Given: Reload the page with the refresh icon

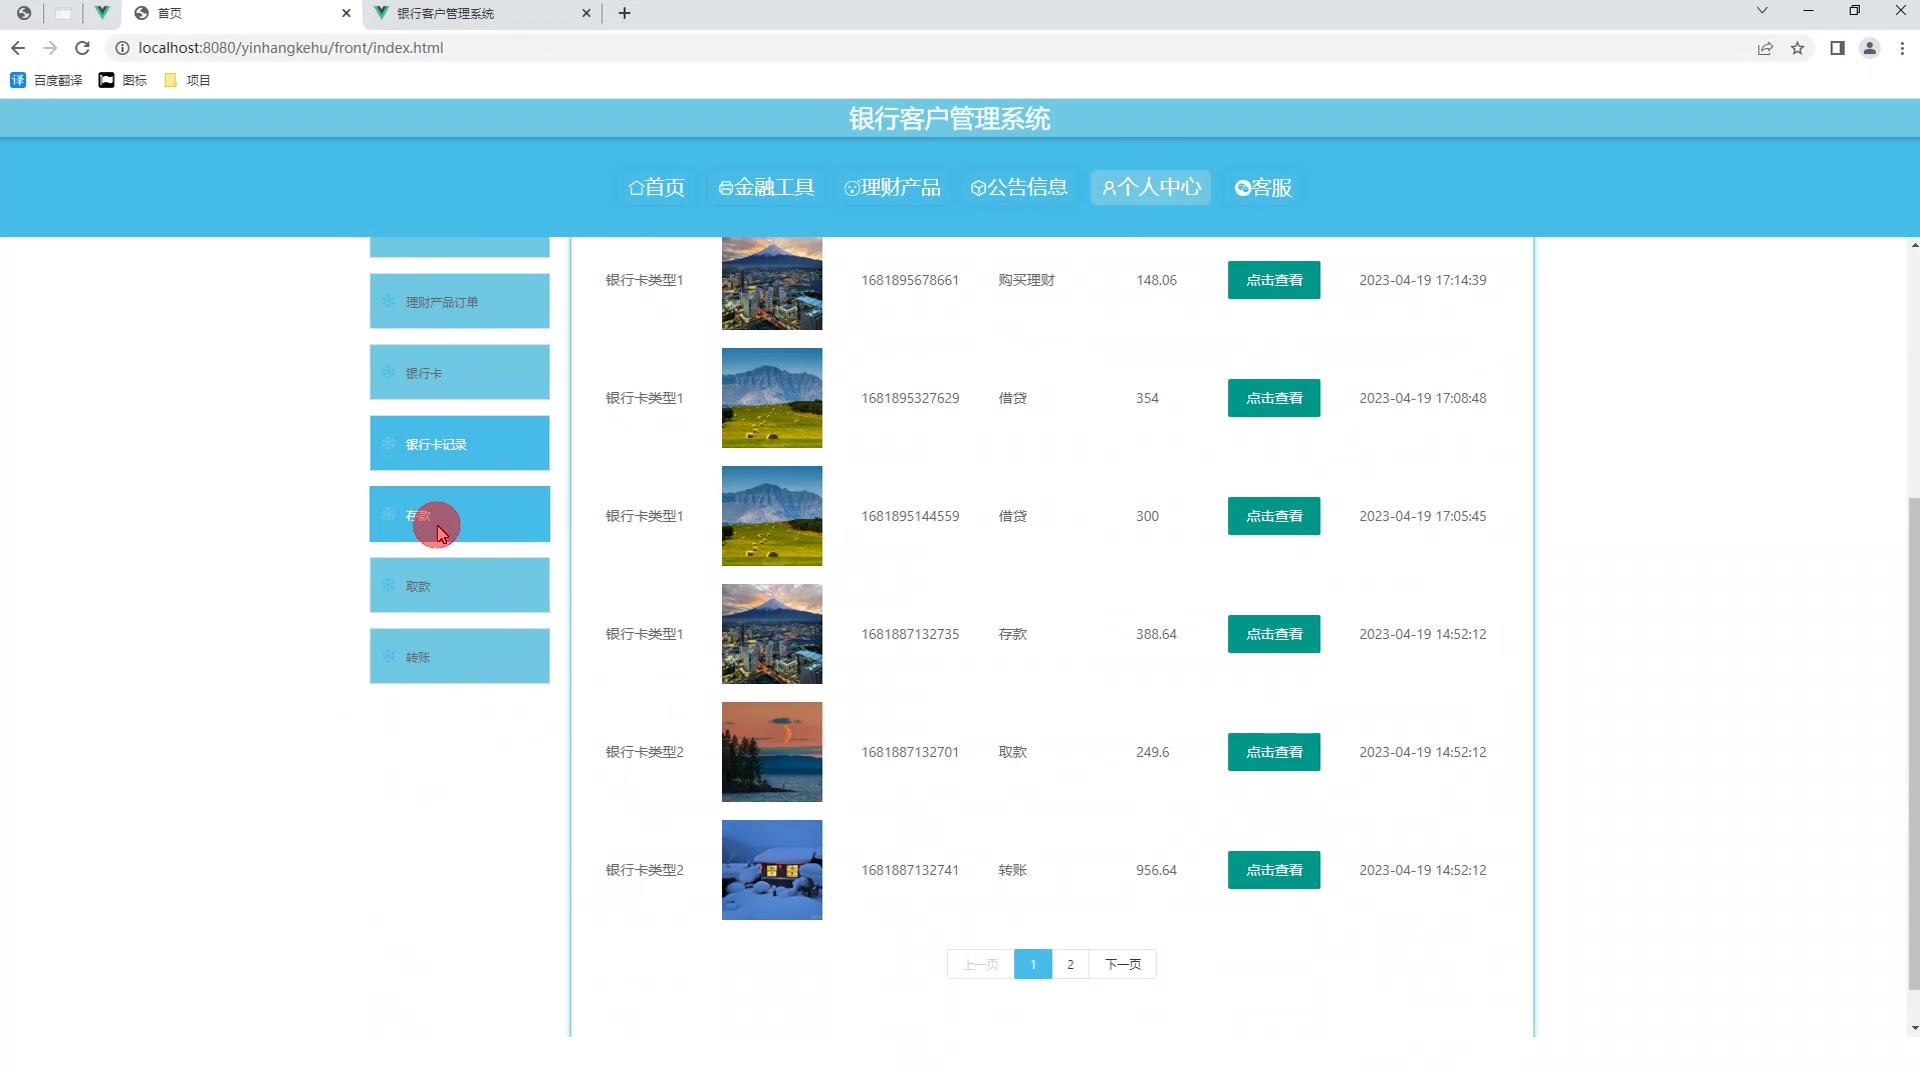Looking at the screenshot, I should coord(83,48).
